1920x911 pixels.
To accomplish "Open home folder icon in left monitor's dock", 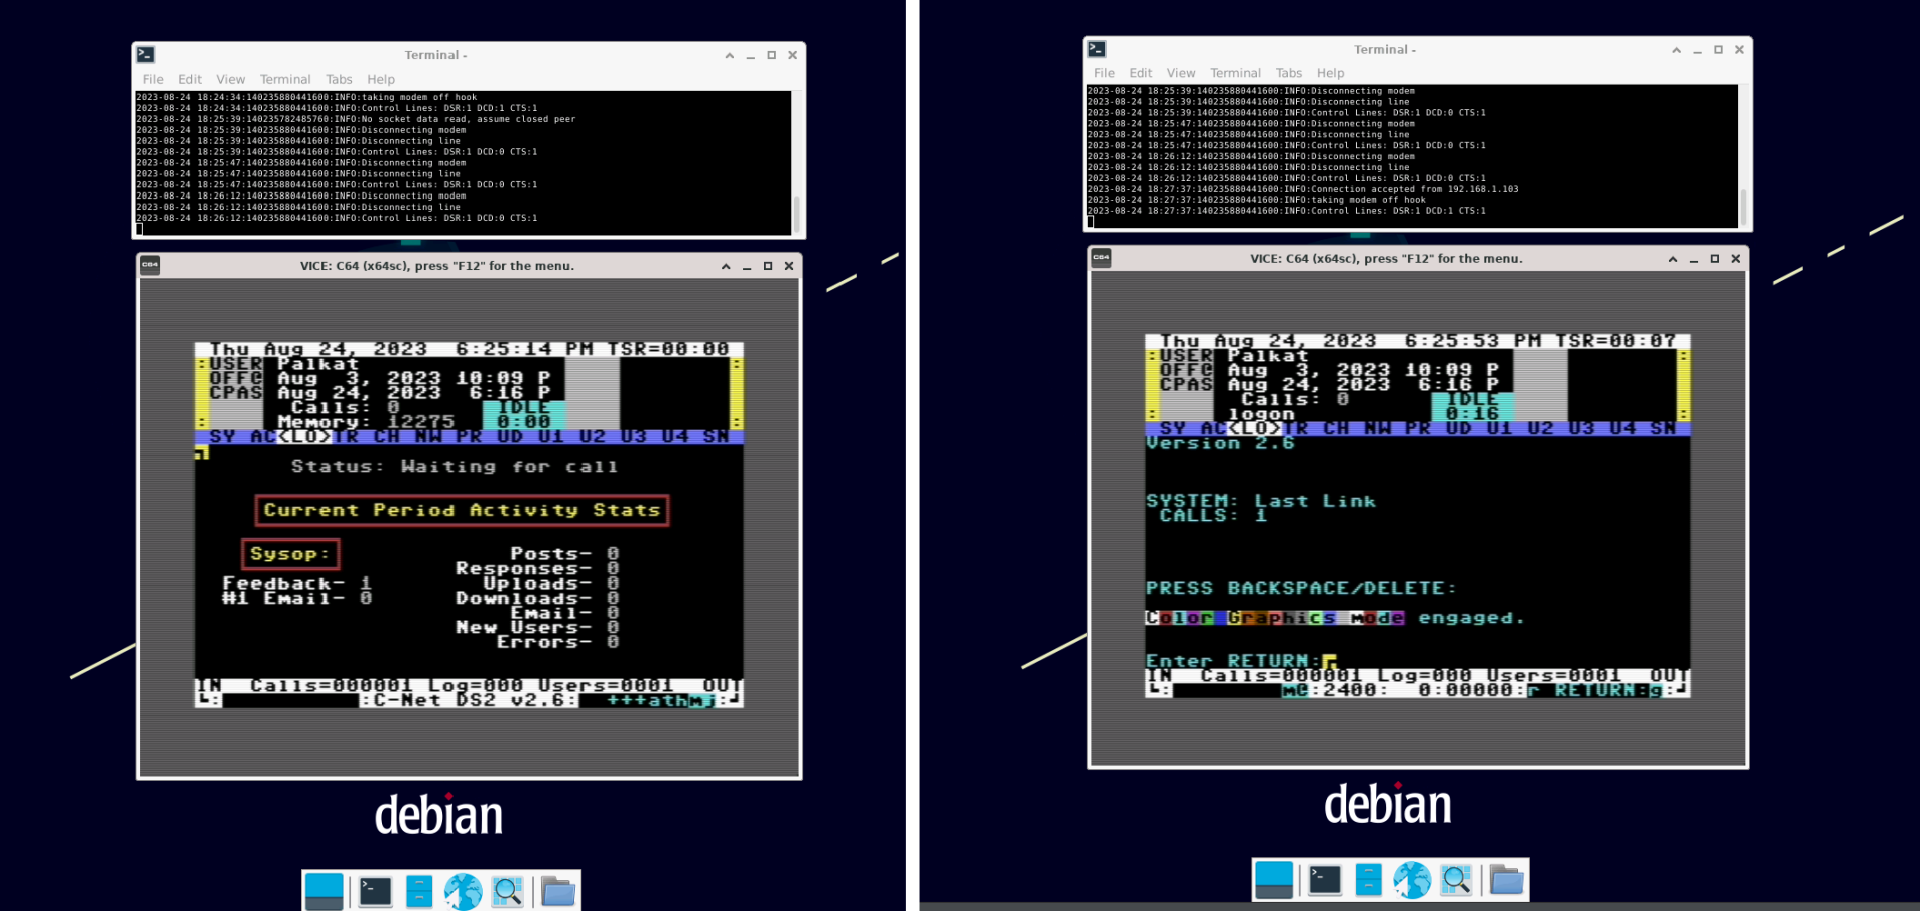I will [x=558, y=891].
